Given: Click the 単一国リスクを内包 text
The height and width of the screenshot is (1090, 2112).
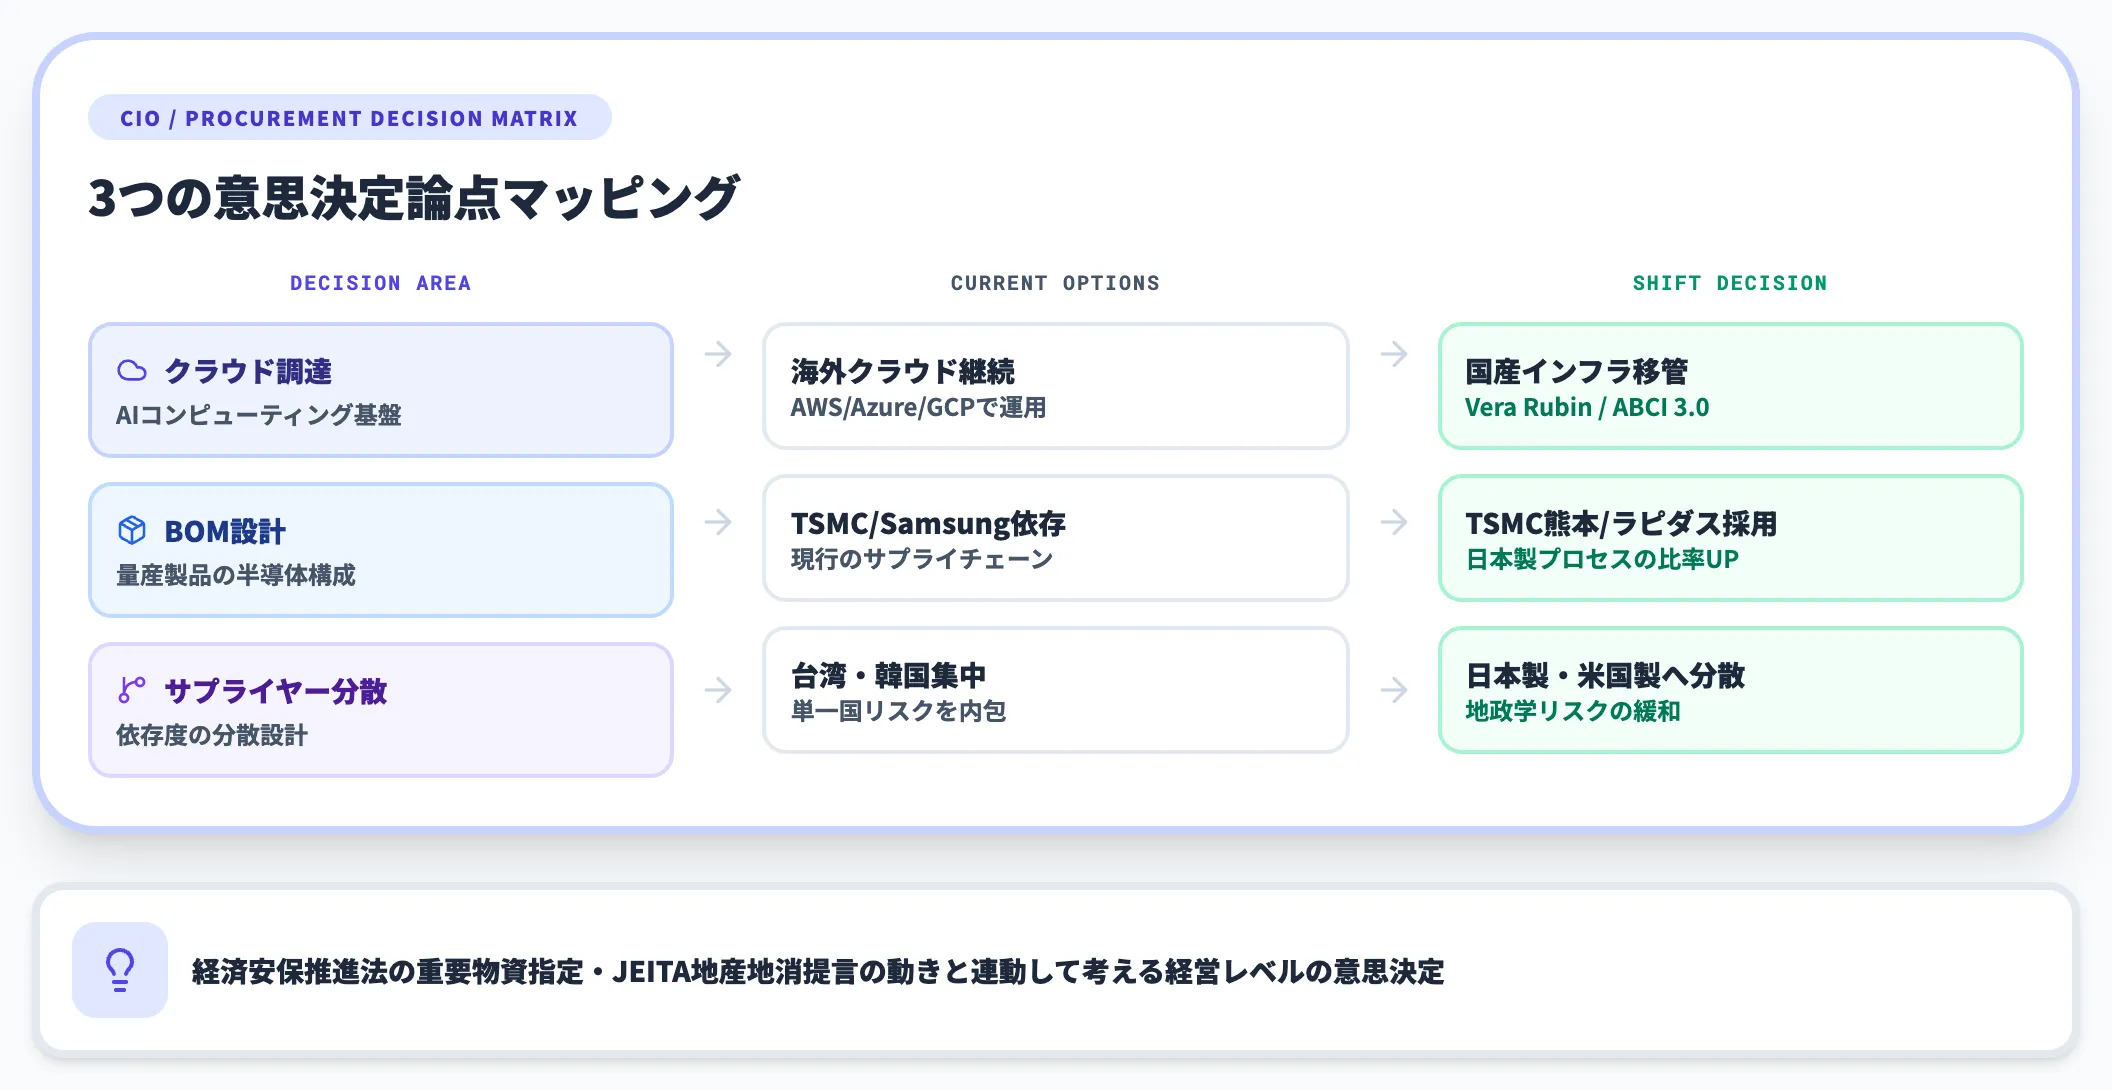Looking at the screenshot, I should [x=898, y=711].
